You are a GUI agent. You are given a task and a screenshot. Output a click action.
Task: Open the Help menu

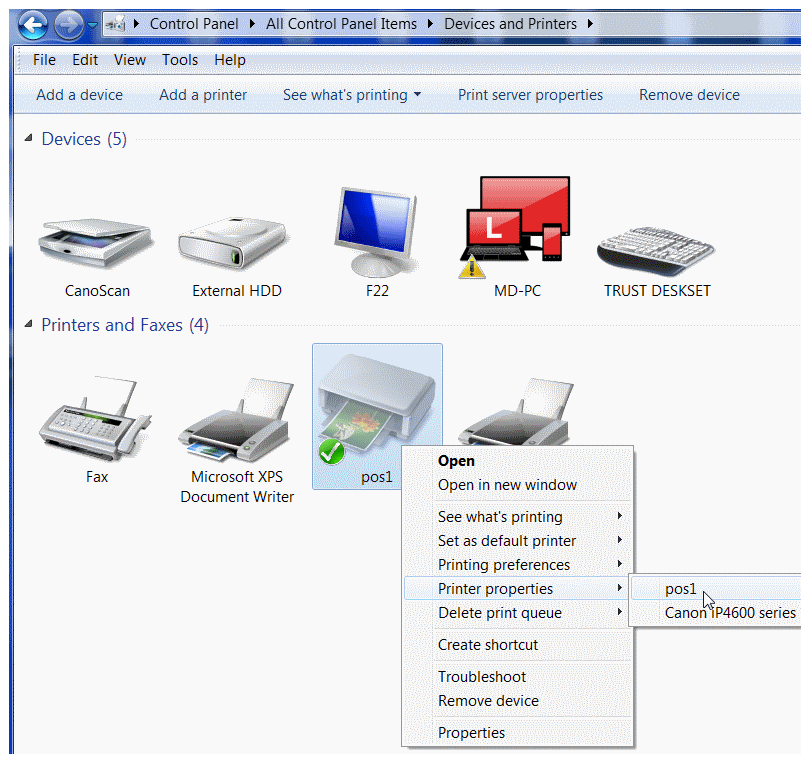[230, 60]
